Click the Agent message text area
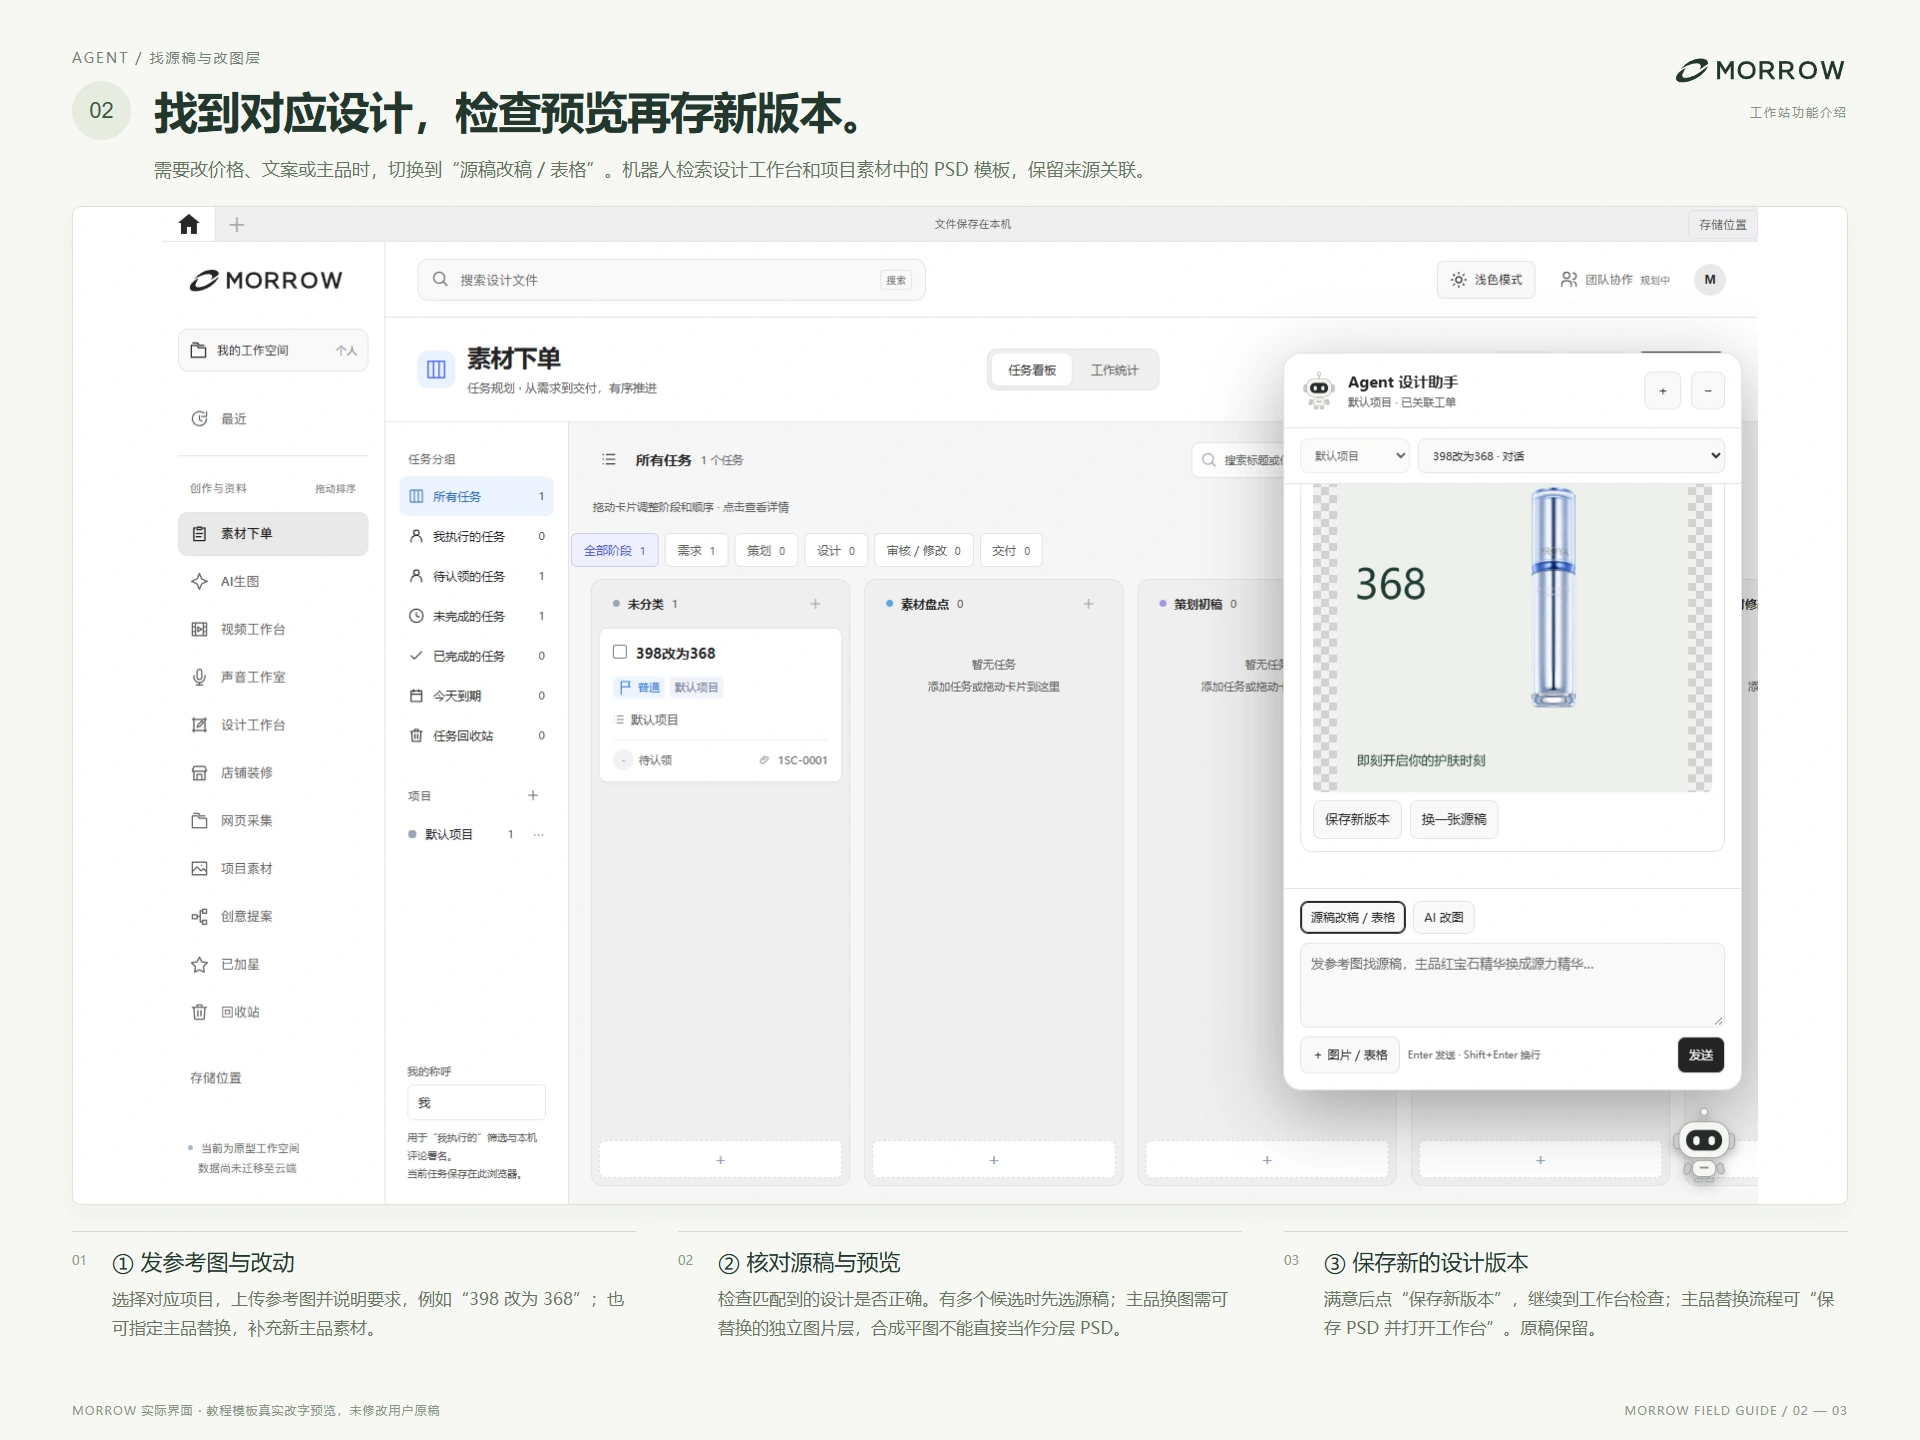 tap(1512, 985)
